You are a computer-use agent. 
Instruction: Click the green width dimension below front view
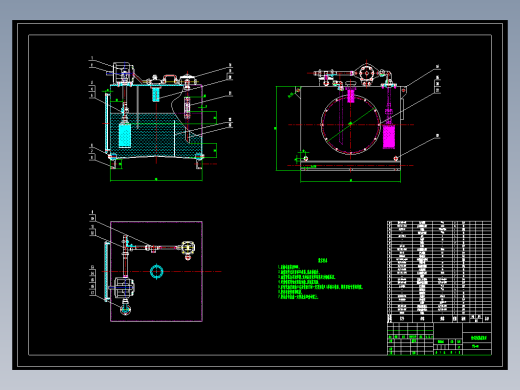click(x=156, y=180)
